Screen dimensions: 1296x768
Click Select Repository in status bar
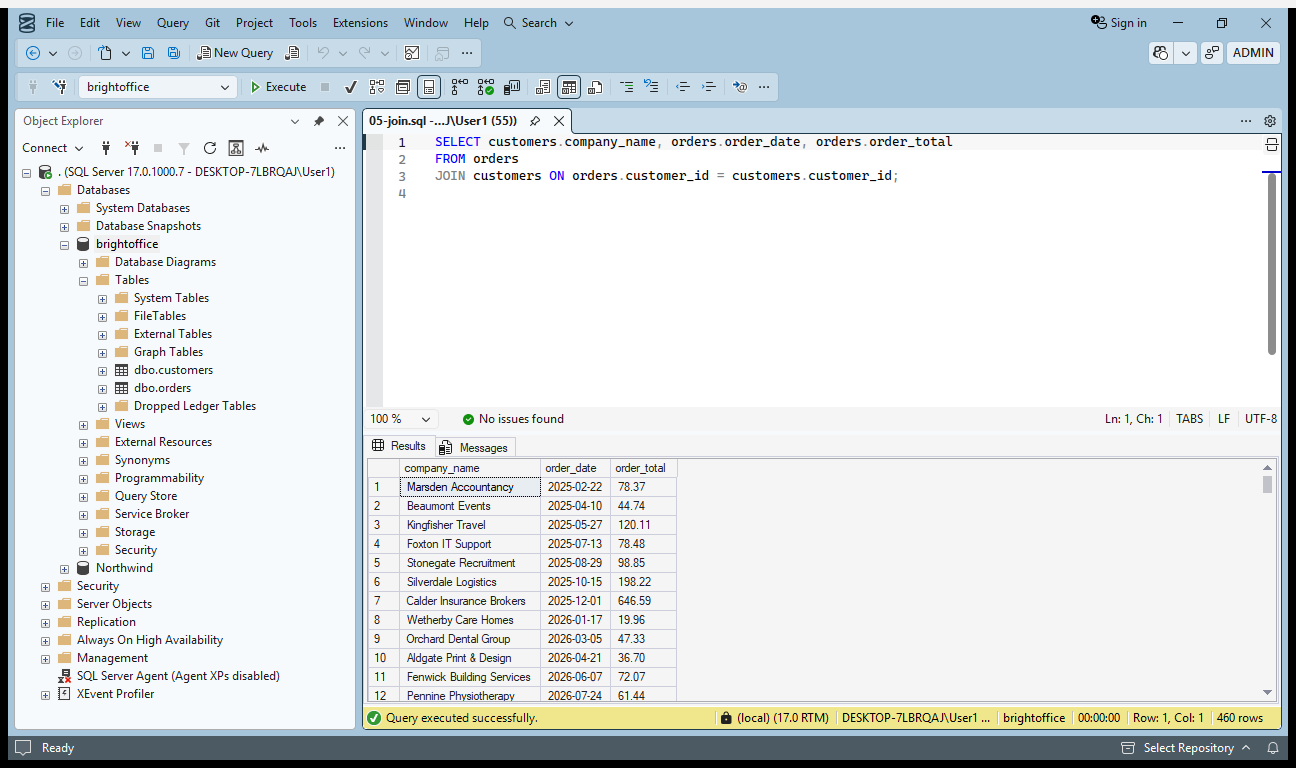click(x=1186, y=748)
